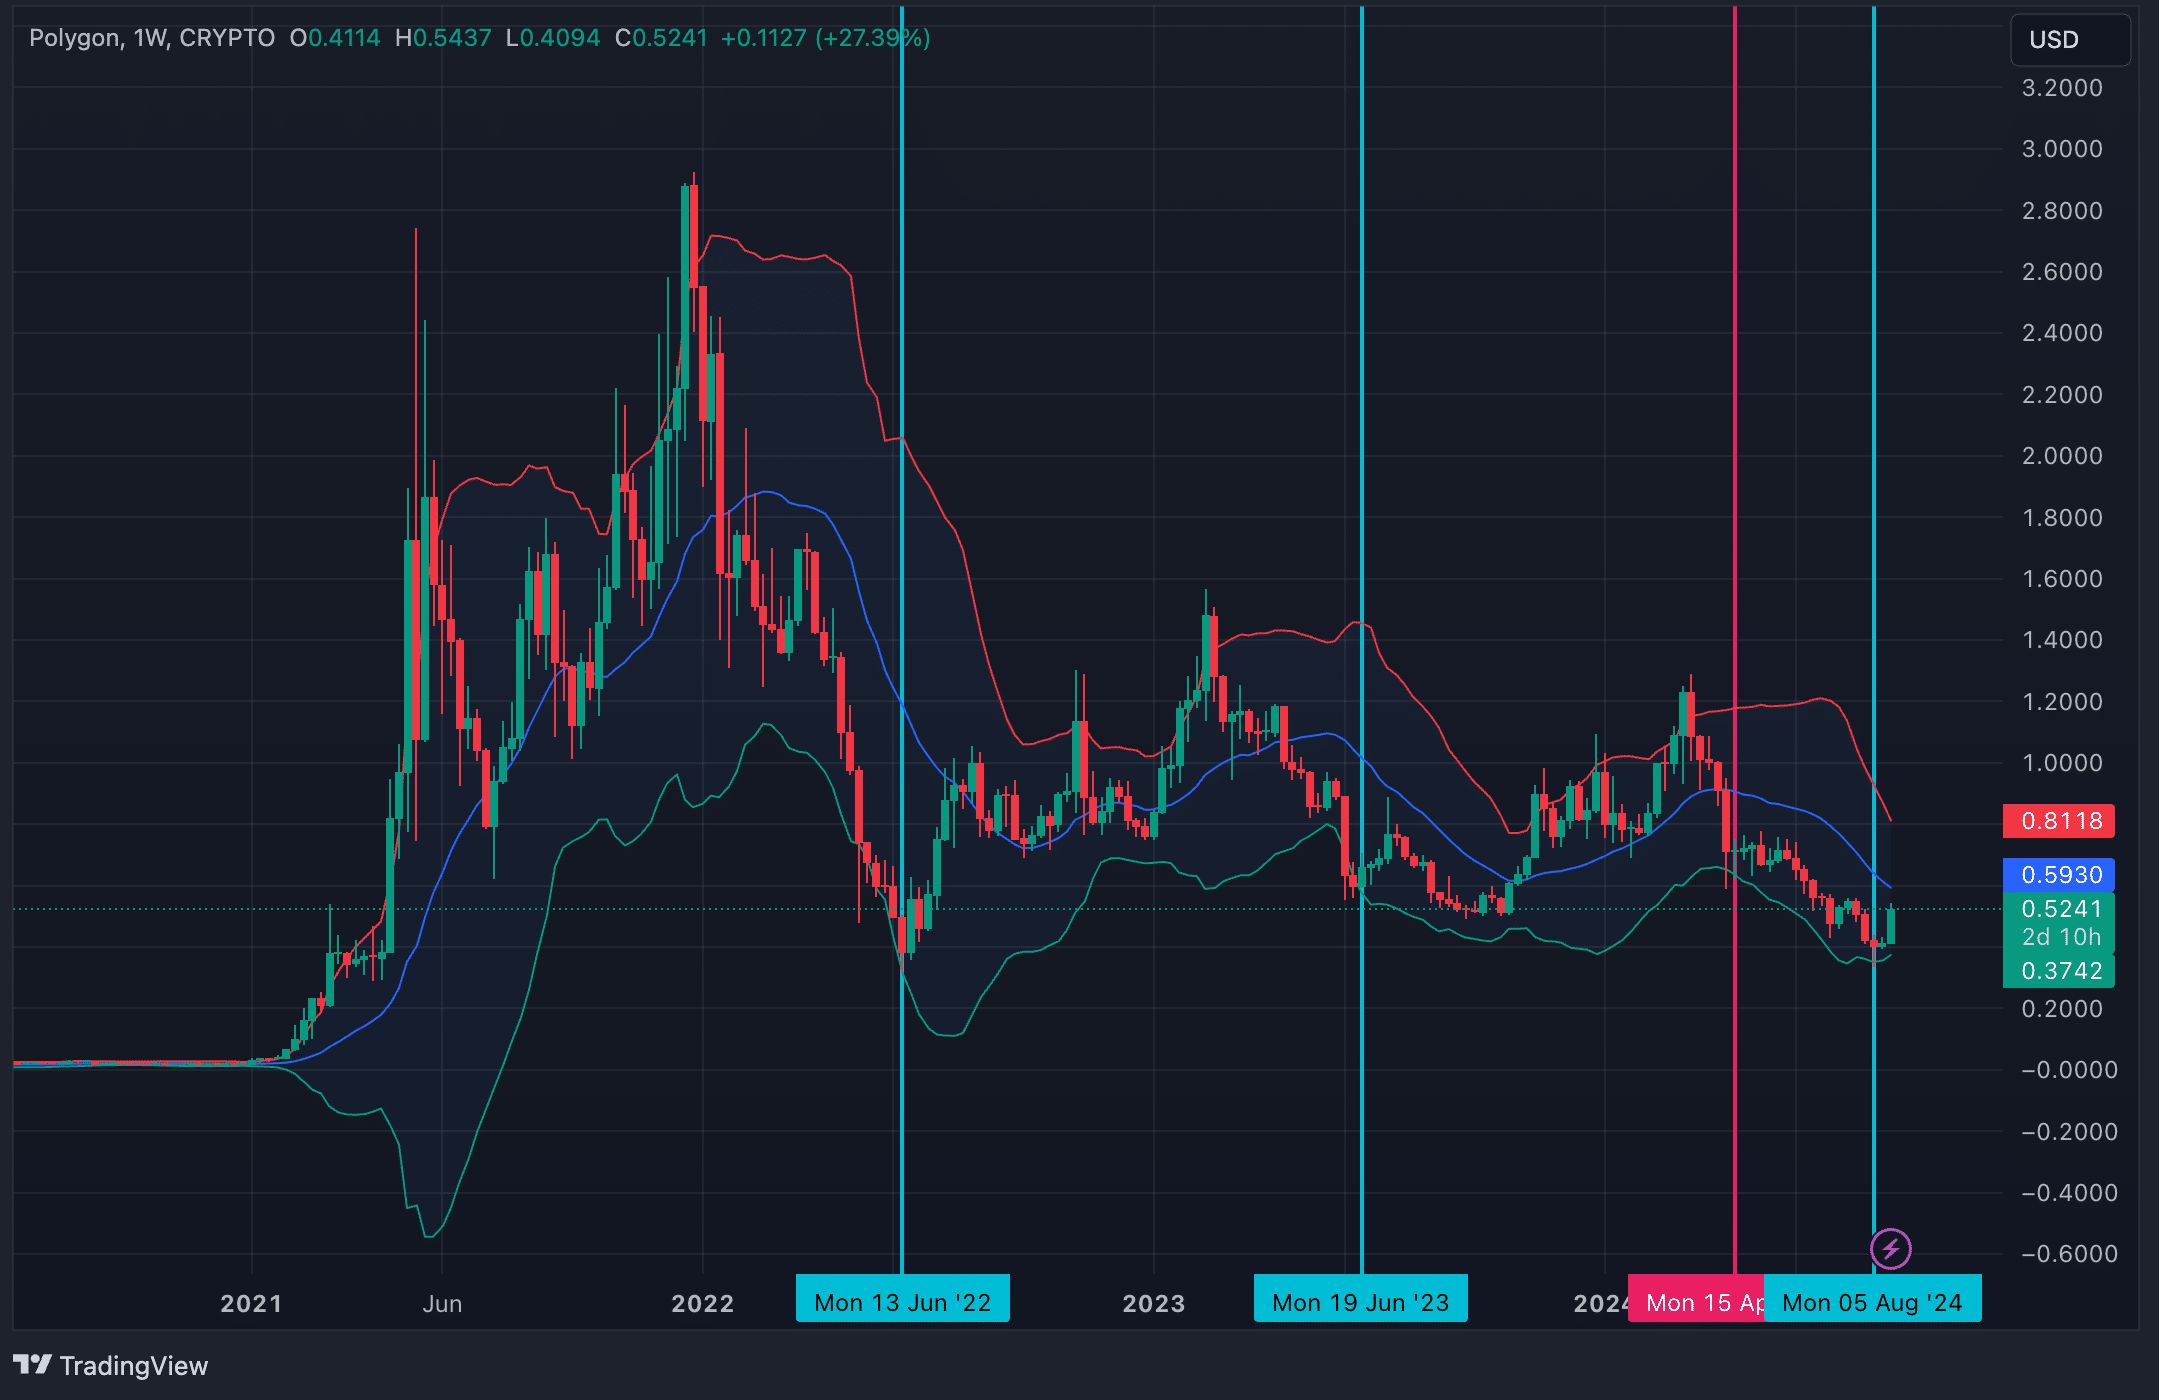Click the red 0.8118 upper band price label

coord(2059,821)
